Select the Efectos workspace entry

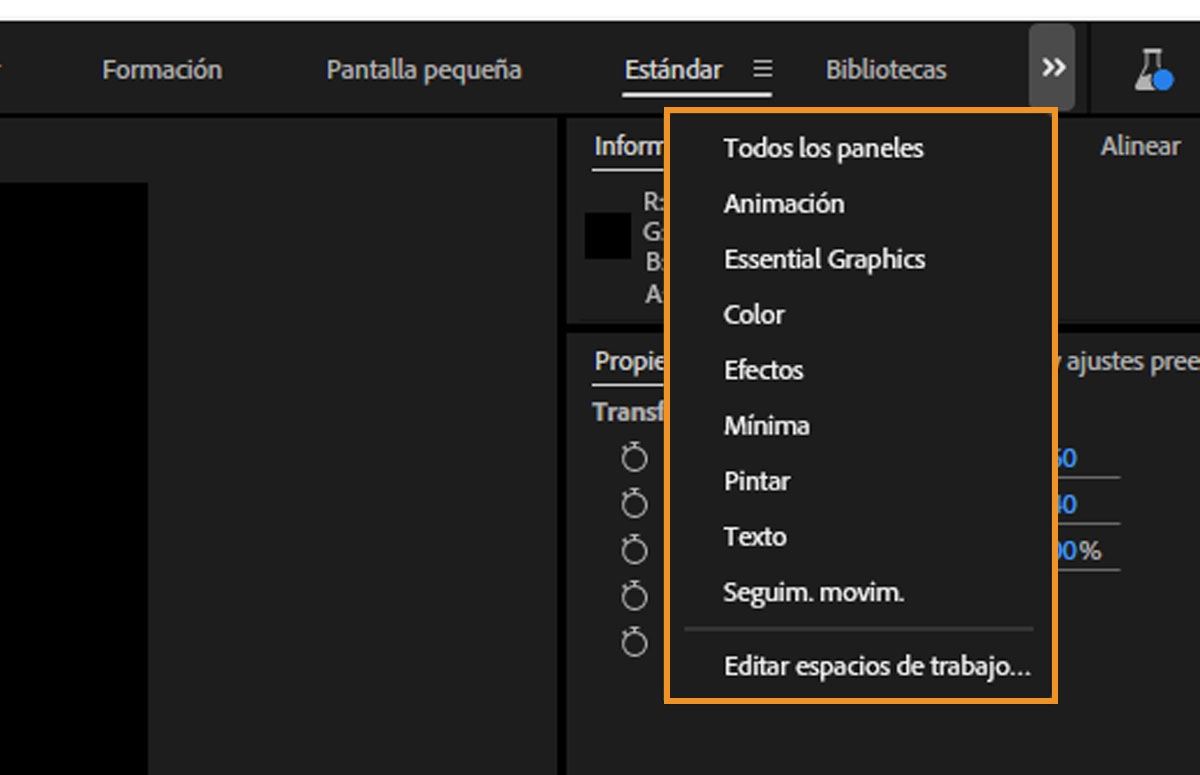coord(763,370)
